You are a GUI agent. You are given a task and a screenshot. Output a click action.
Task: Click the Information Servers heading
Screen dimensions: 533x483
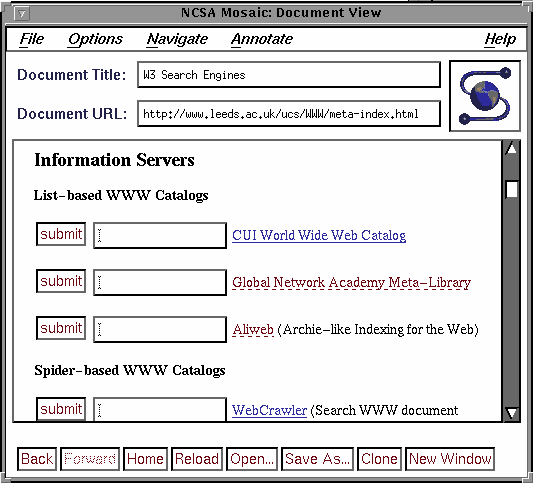click(114, 160)
